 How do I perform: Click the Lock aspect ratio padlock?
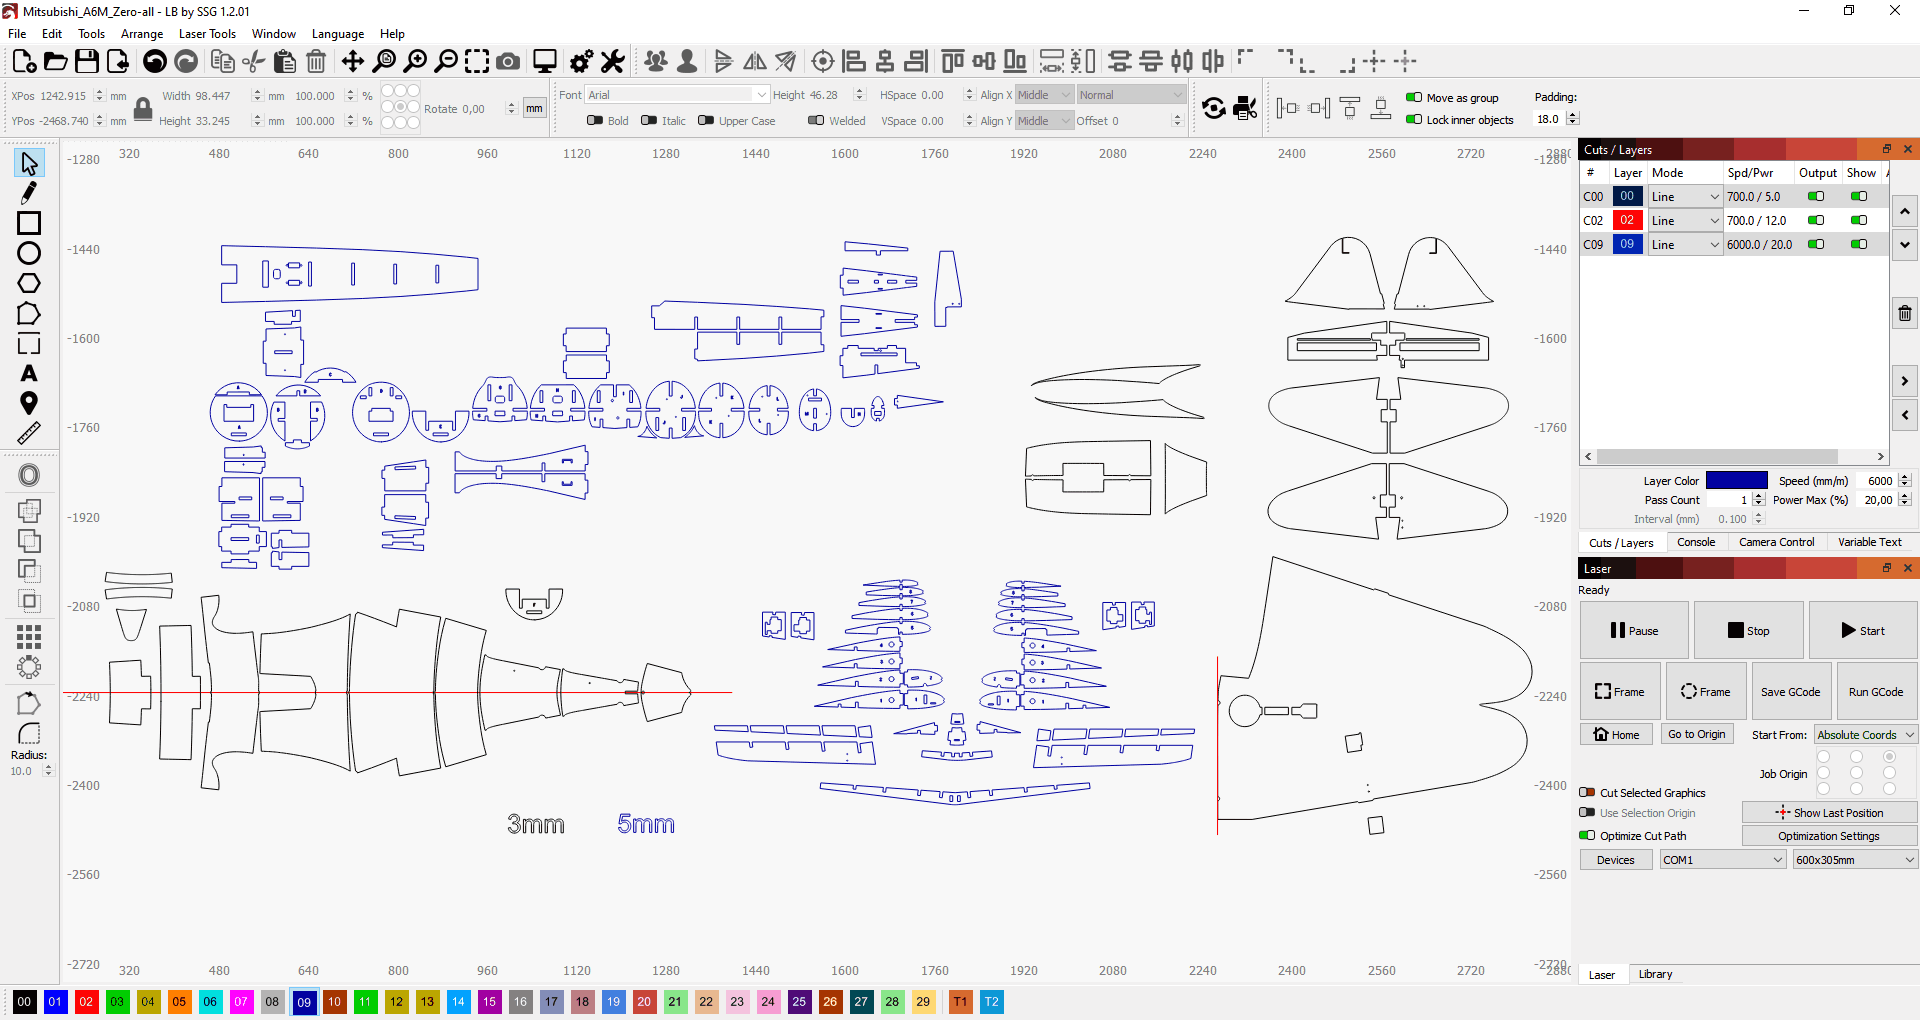tap(143, 109)
